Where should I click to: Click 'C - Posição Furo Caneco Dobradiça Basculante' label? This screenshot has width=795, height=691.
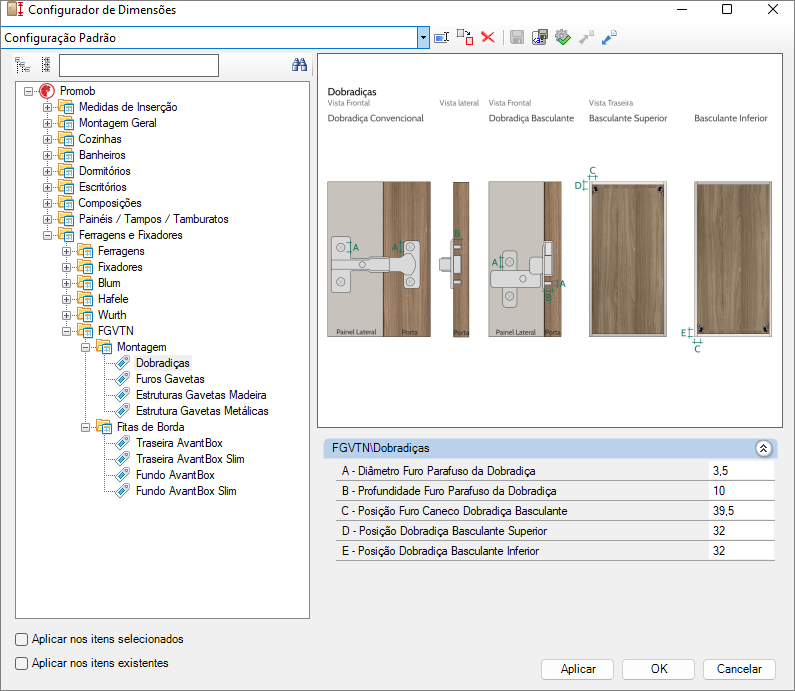tap(454, 511)
